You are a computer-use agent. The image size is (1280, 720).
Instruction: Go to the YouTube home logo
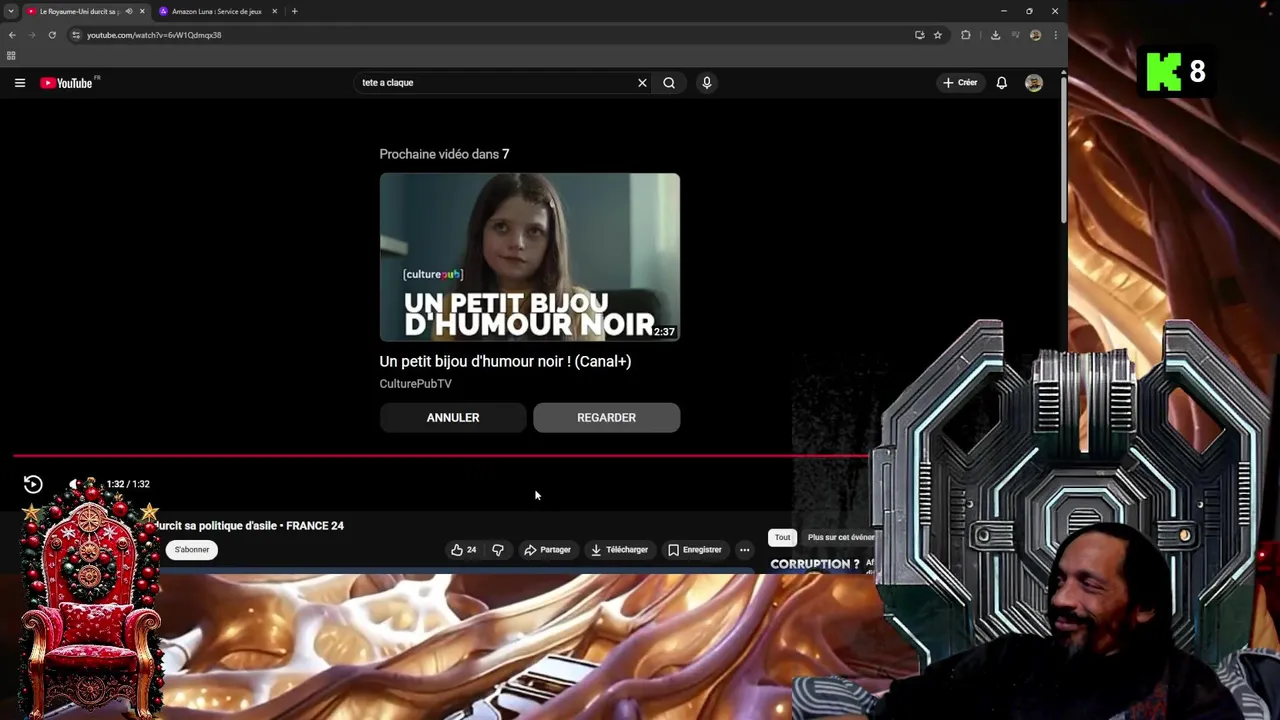[x=68, y=83]
